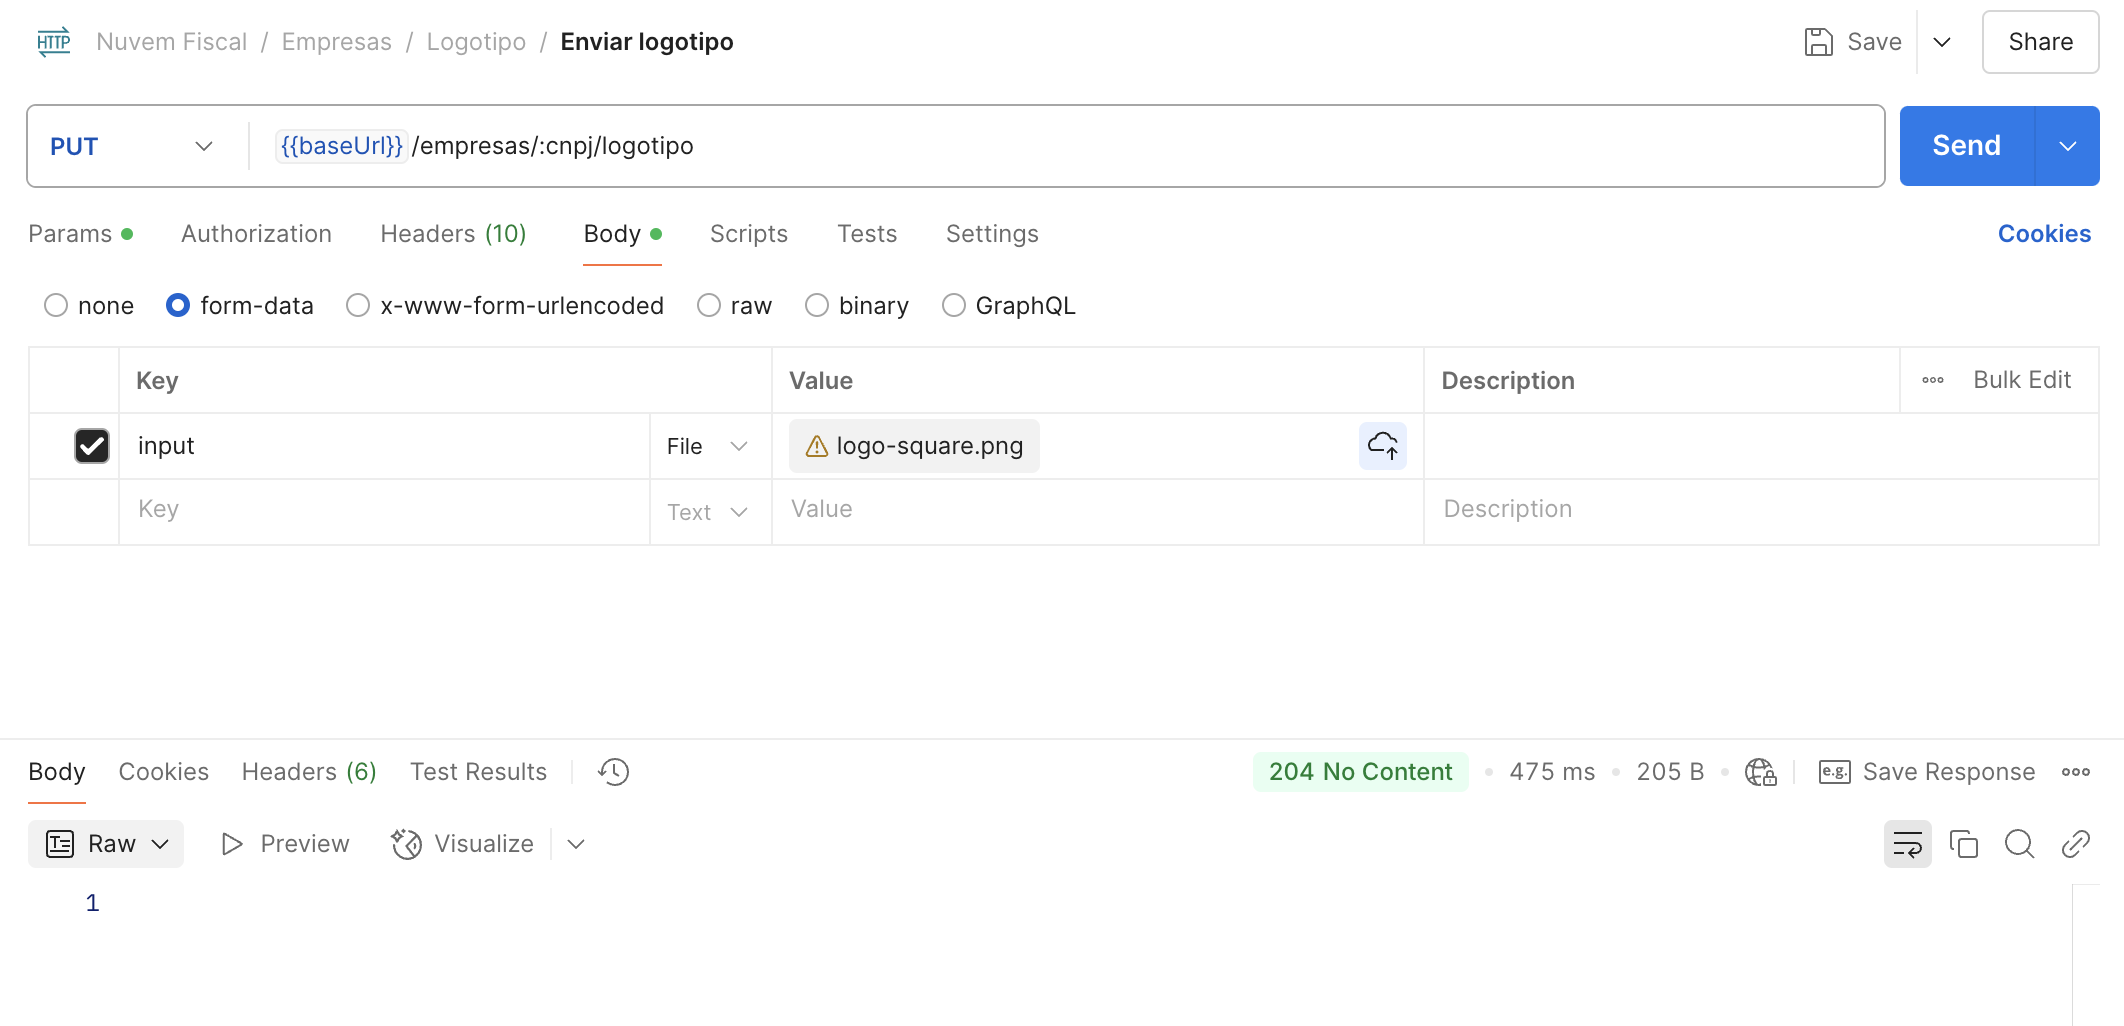Select the raw body radio button

709,305
